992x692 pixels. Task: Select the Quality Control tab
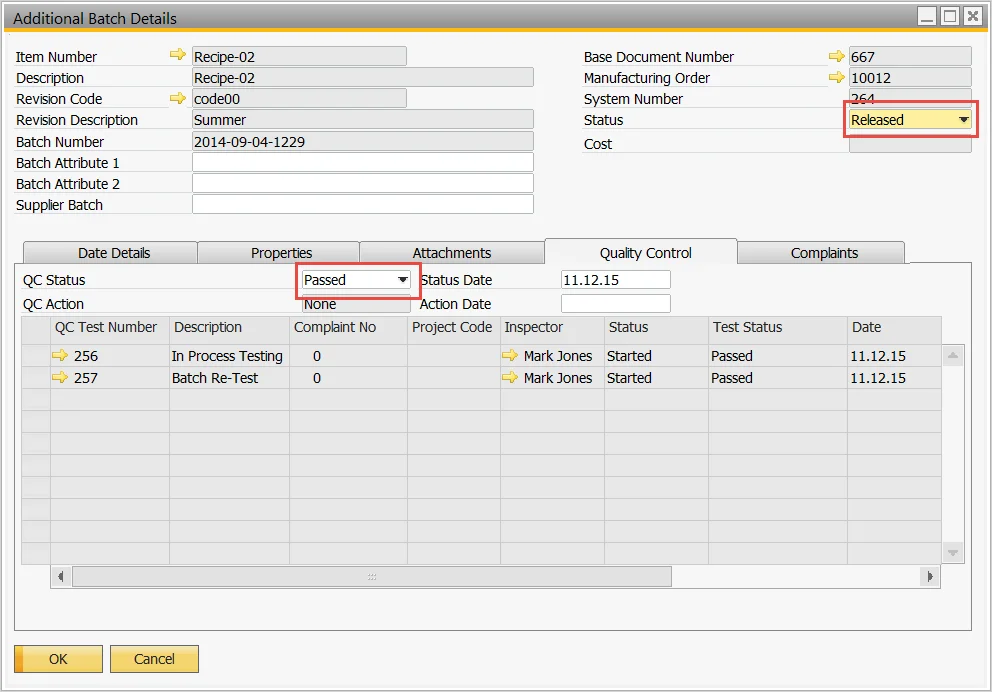pyautogui.click(x=642, y=252)
